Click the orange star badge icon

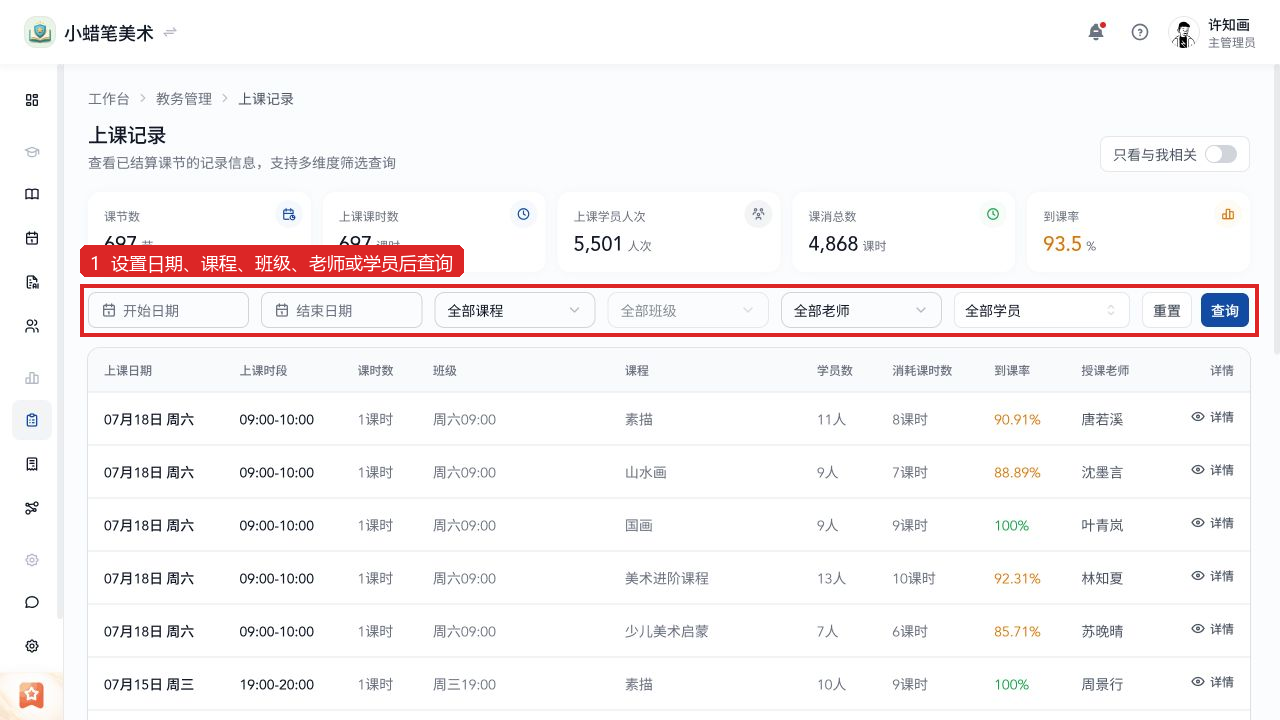tap(32, 694)
